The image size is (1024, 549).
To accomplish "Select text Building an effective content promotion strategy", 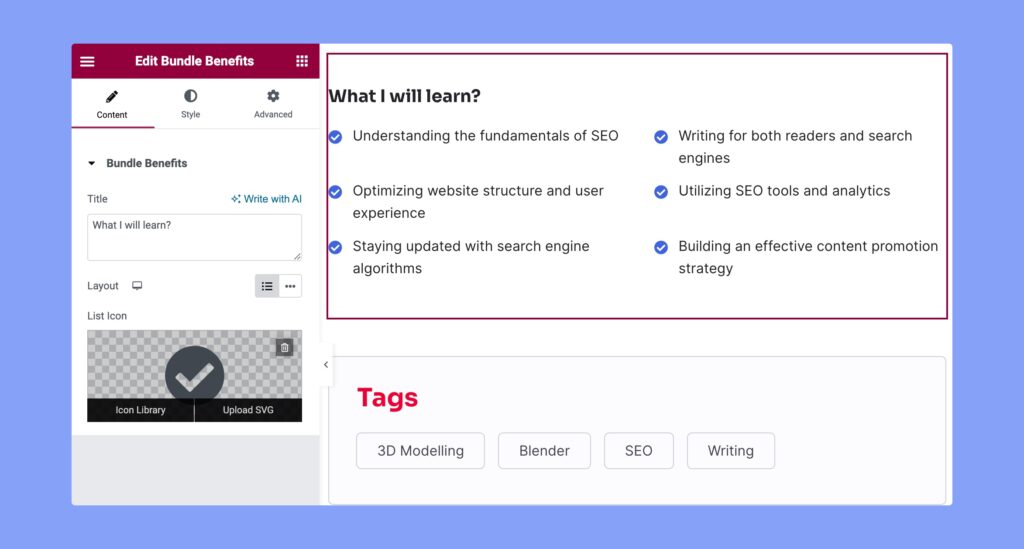I will (x=808, y=257).
